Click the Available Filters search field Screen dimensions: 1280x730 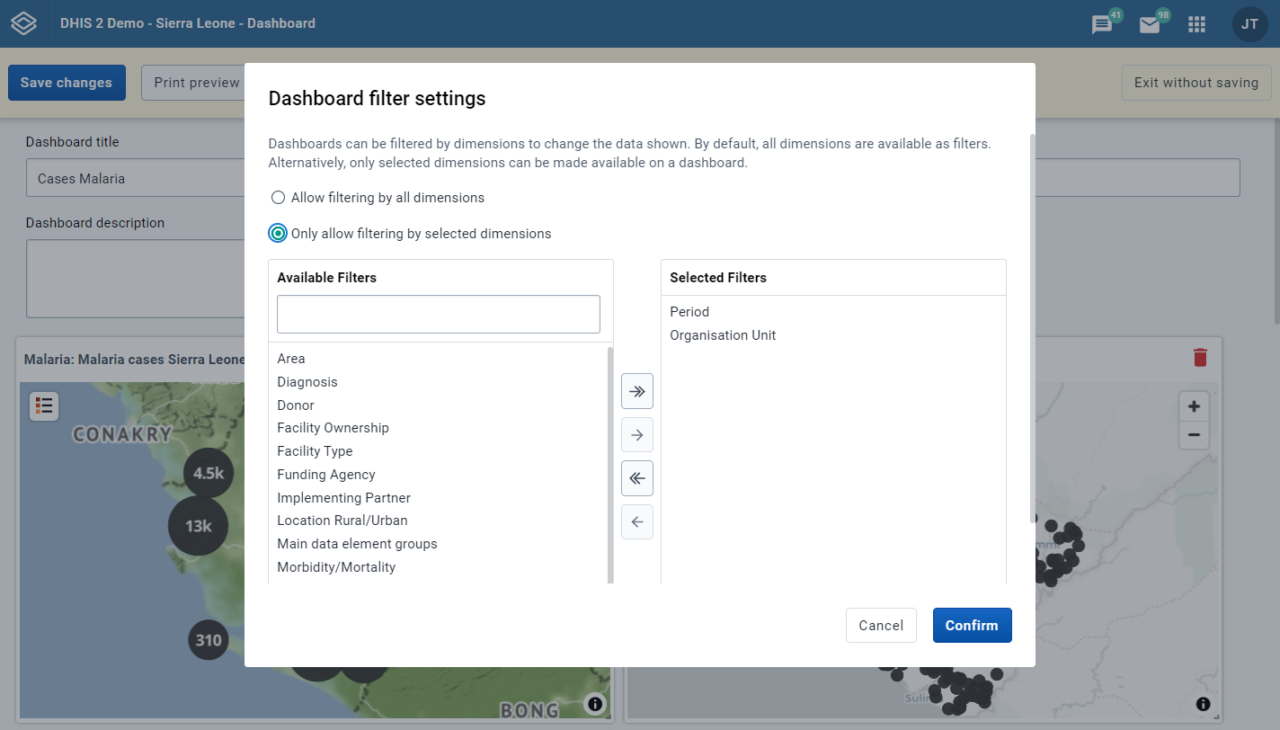[438, 314]
